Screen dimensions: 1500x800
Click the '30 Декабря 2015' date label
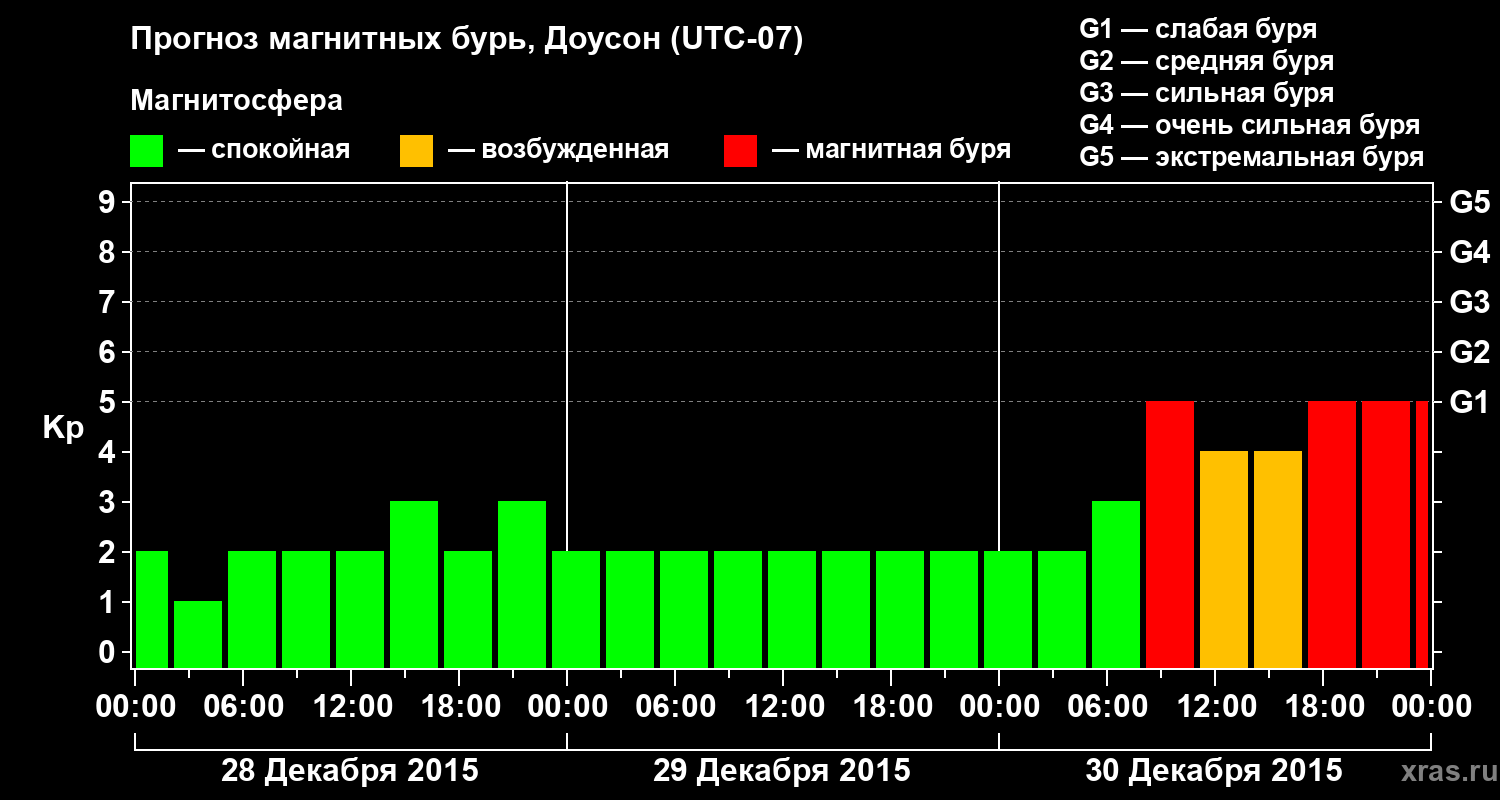pos(1214,771)
